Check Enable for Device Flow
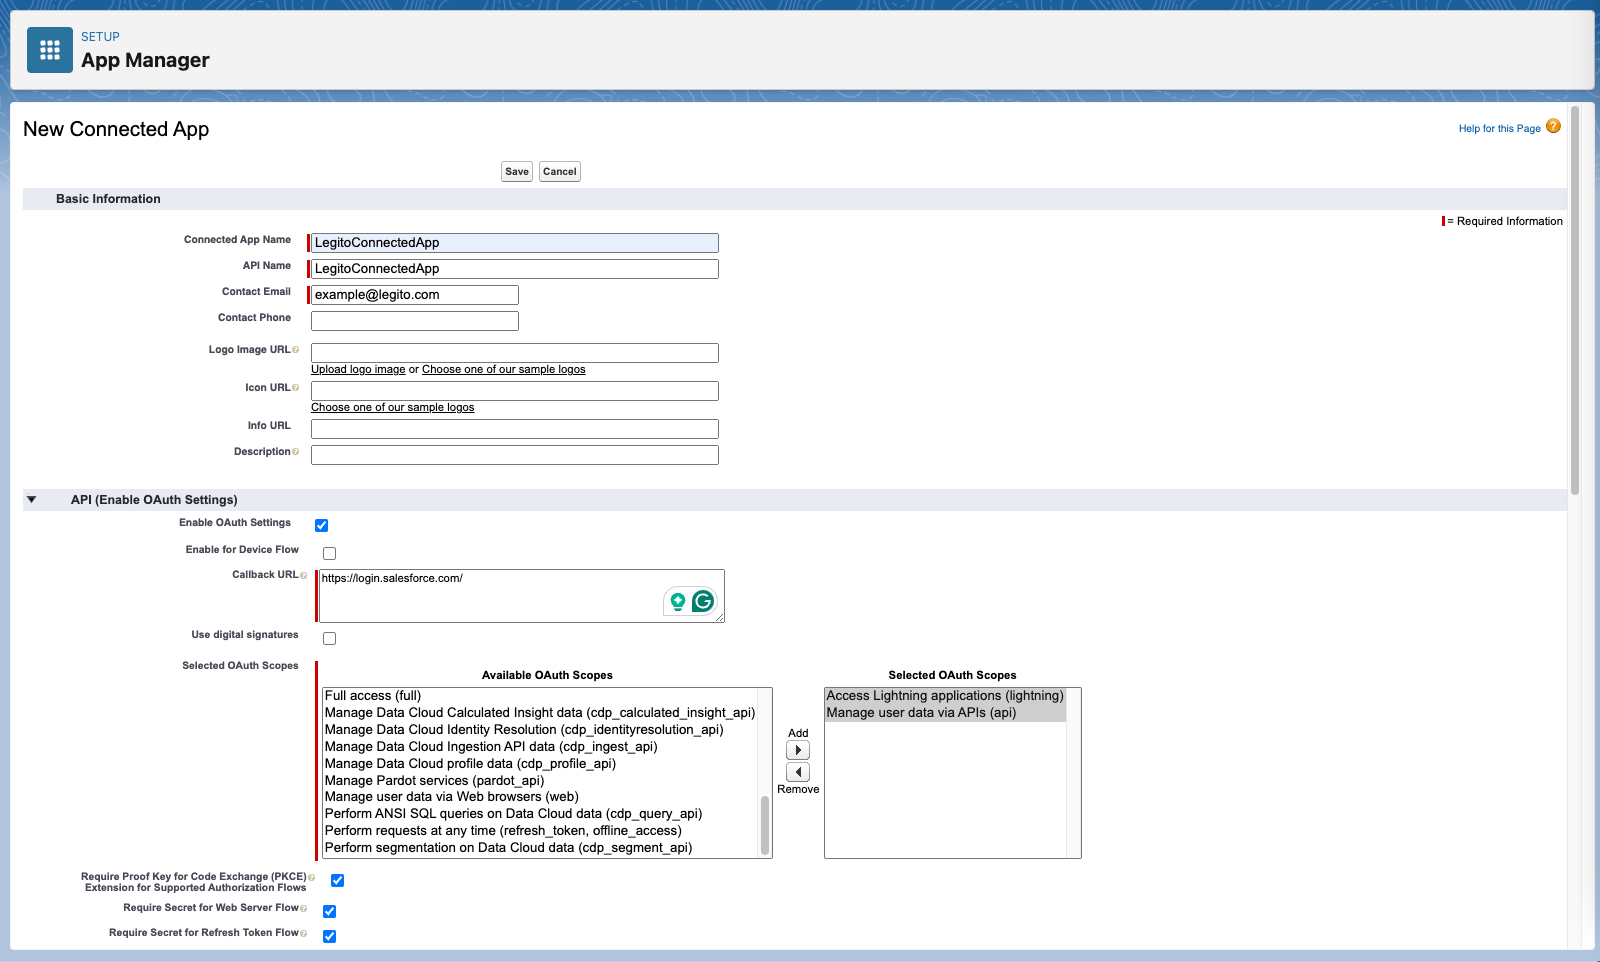1600x962 pixels. pos(330,554)
